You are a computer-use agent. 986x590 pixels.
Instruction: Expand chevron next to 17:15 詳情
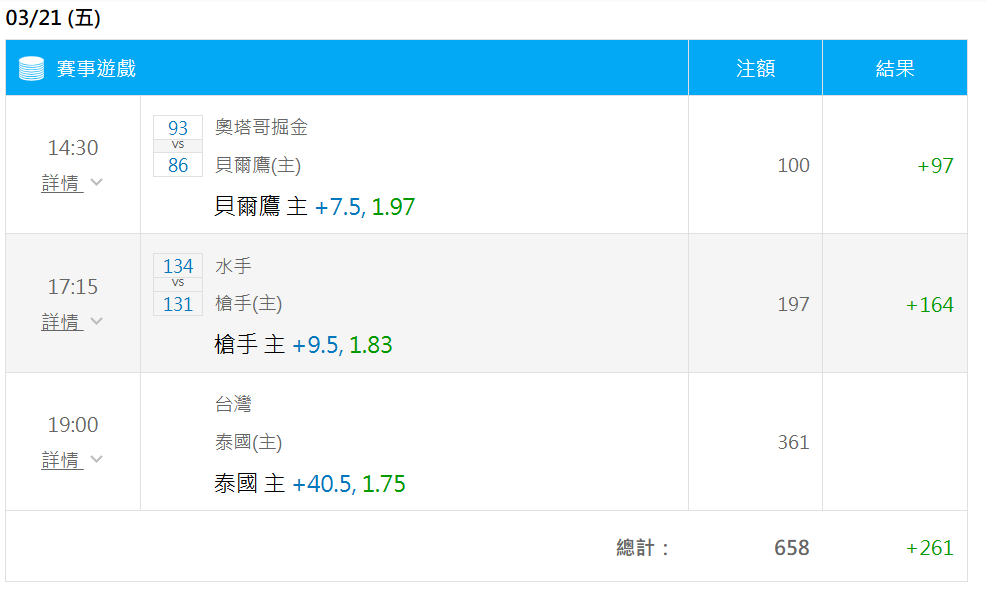pyautogui.click(x=96, y=321)
